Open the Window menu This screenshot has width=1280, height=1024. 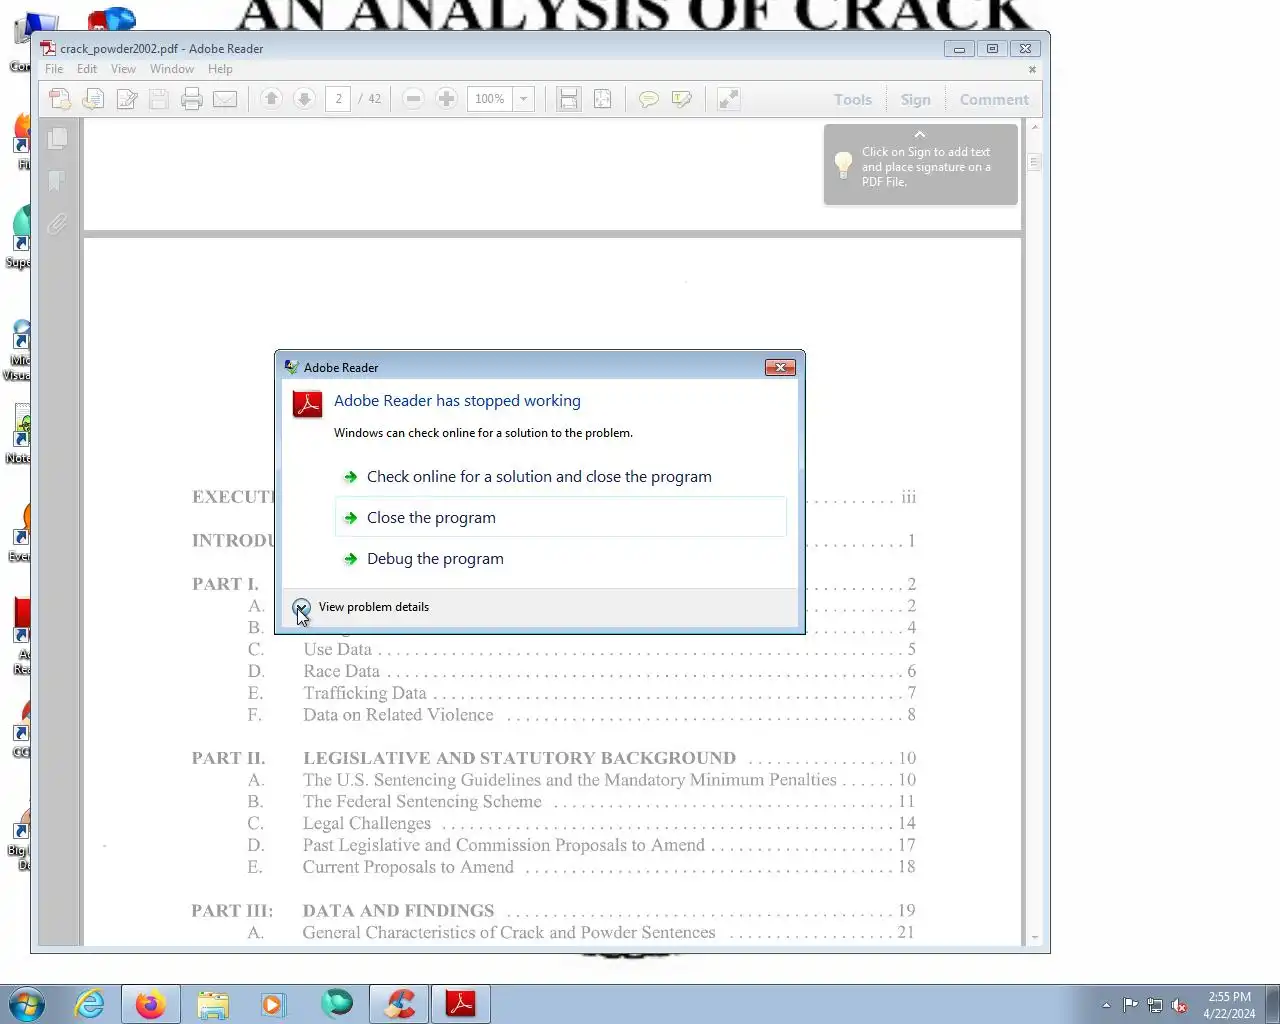click(x=172, y=69)
